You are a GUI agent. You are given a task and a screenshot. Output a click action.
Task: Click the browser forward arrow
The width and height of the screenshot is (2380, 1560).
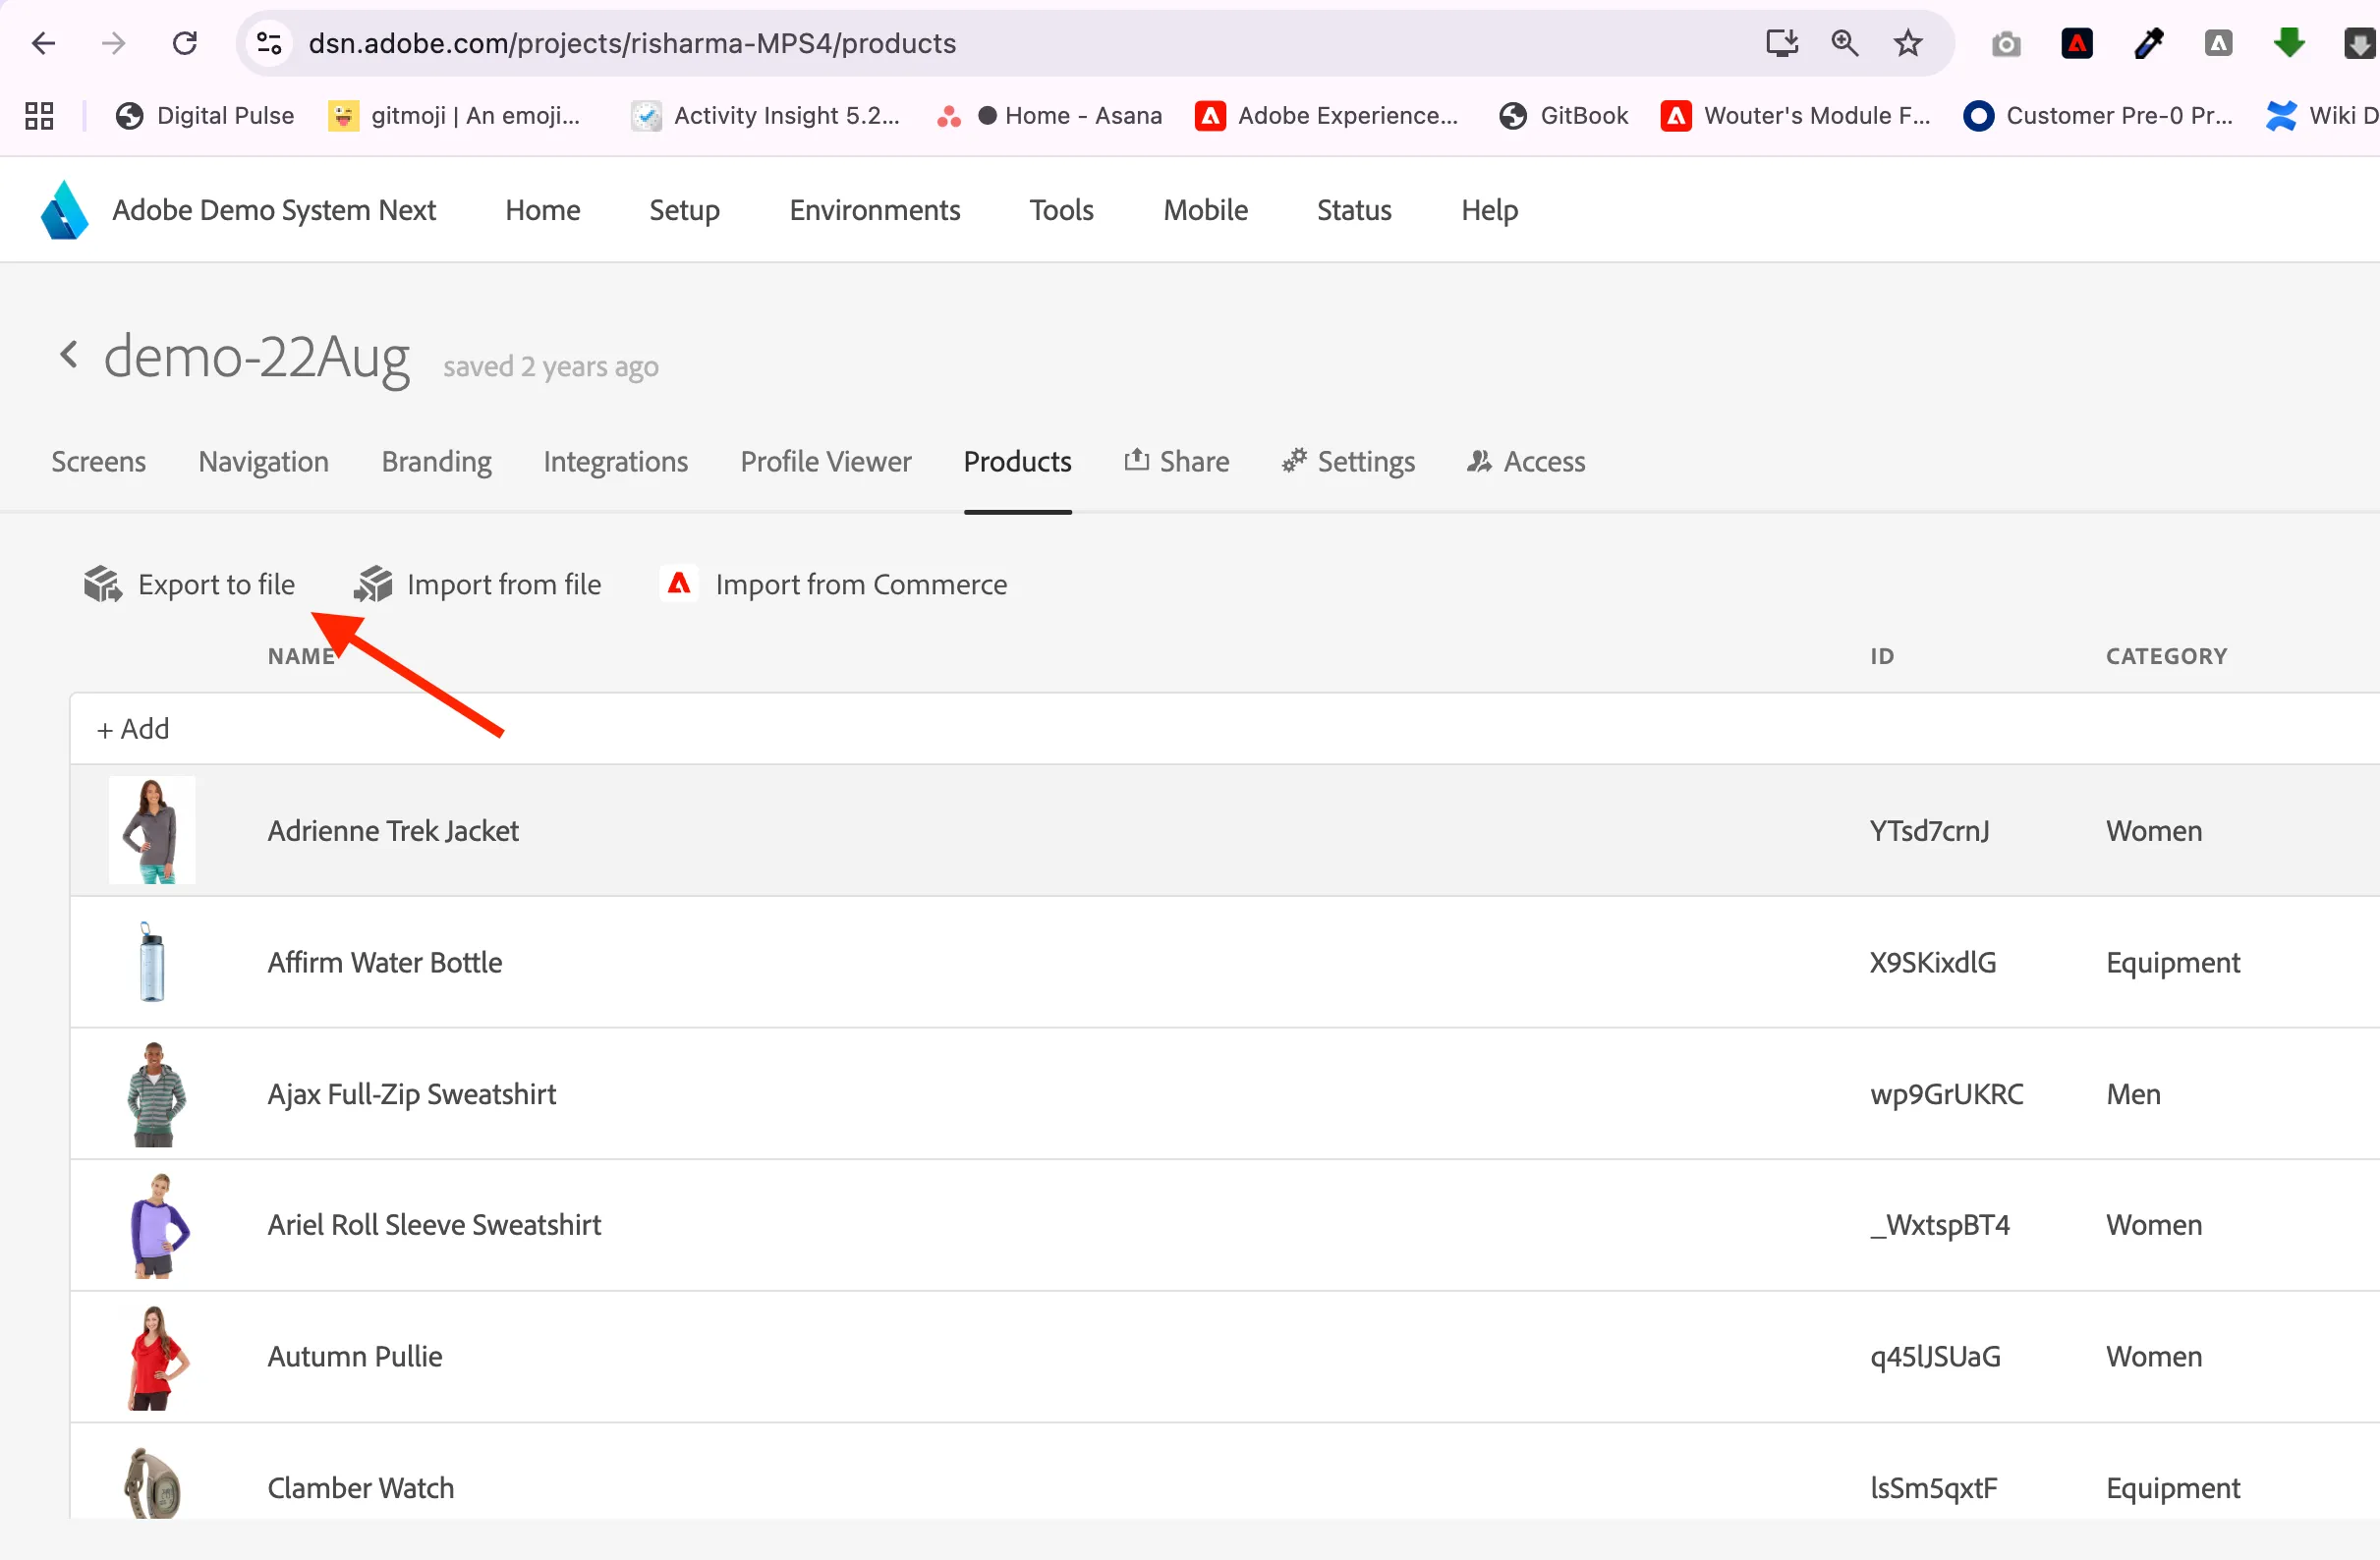coord(114,43)
